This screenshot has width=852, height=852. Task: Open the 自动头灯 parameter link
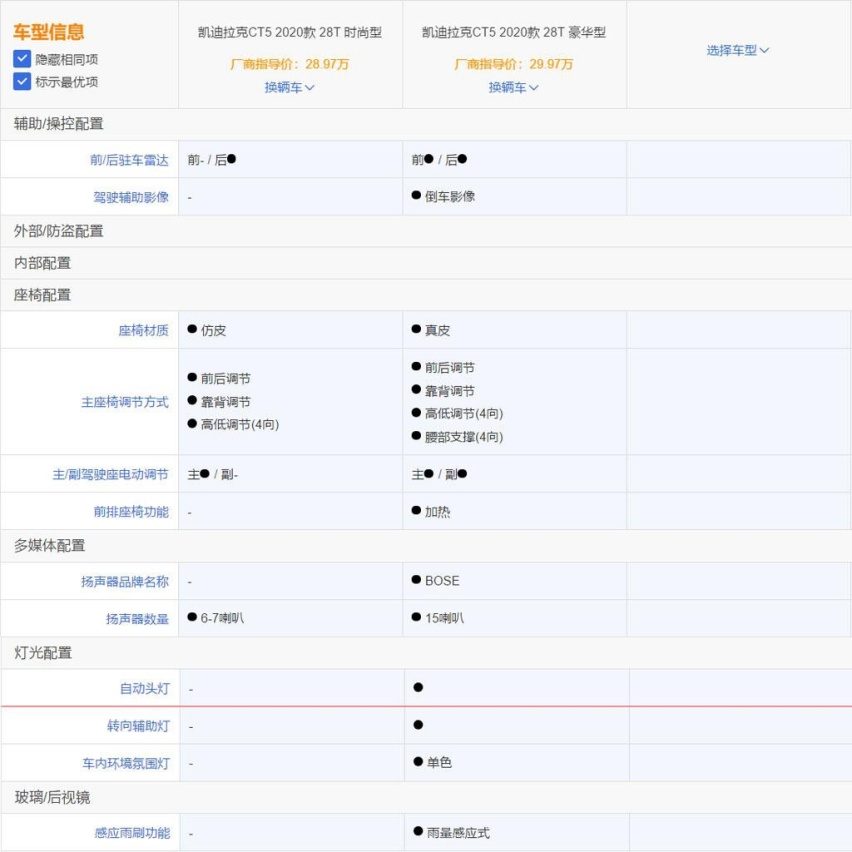point(145,689)
